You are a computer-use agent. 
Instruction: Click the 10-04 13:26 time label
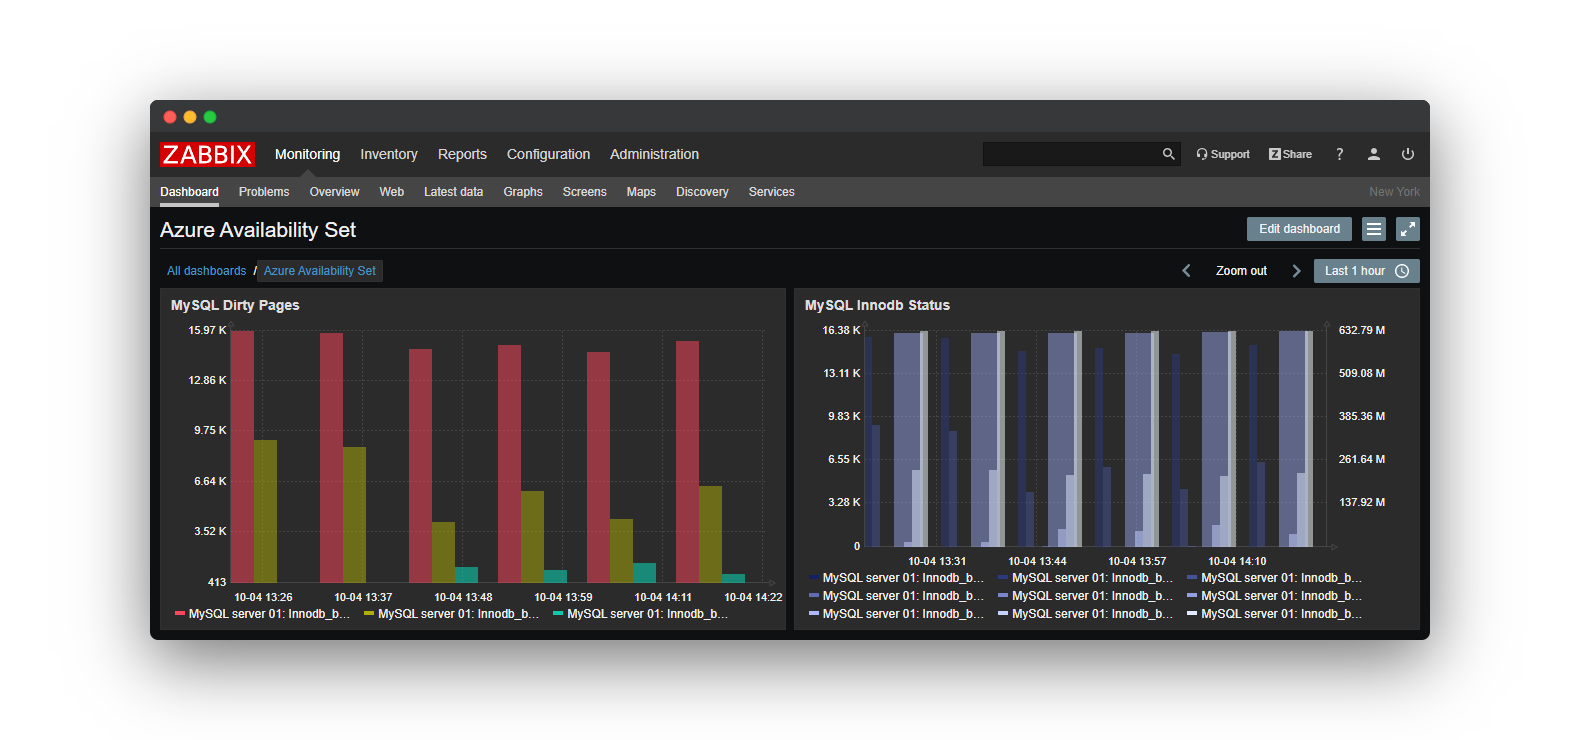click(263, 597)
